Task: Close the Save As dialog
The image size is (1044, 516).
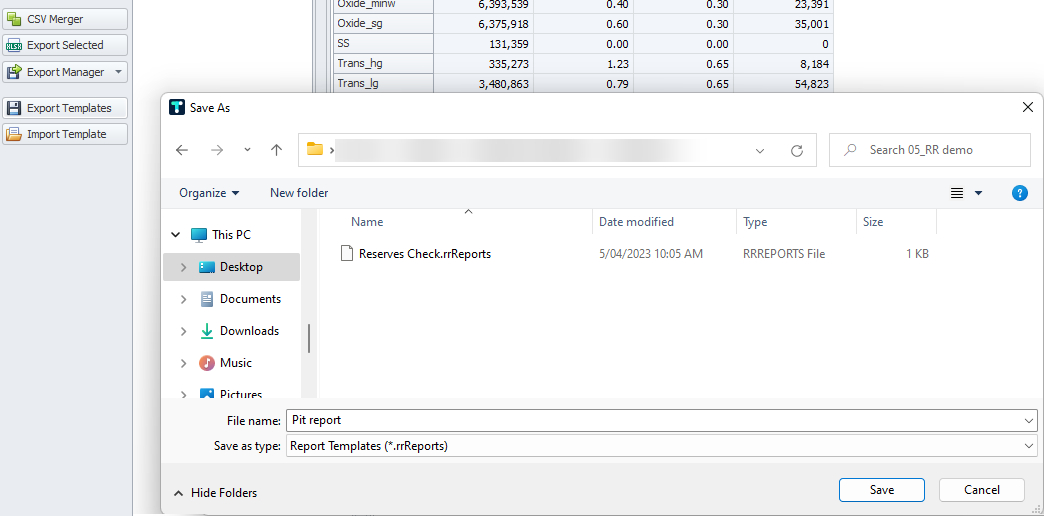Action: 1028,107
